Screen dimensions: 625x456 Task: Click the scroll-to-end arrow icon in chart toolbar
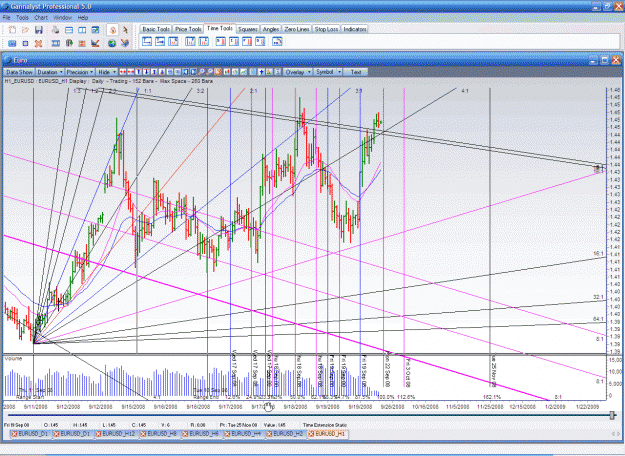tap(193, 72)
